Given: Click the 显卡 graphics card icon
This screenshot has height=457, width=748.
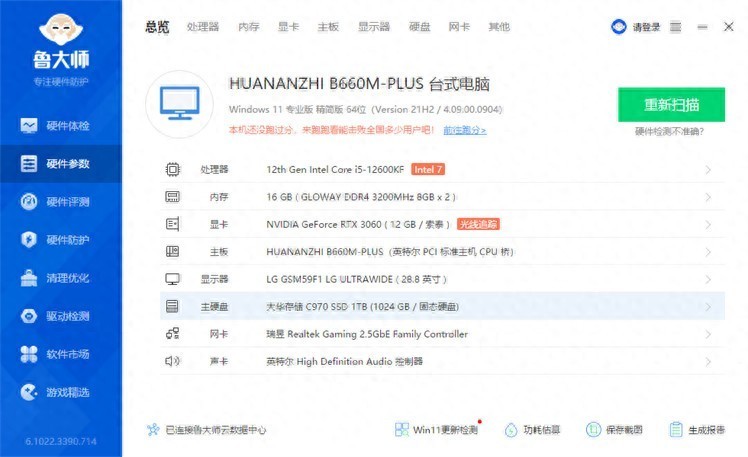Looking at the screenshot, I should point(173,224).
